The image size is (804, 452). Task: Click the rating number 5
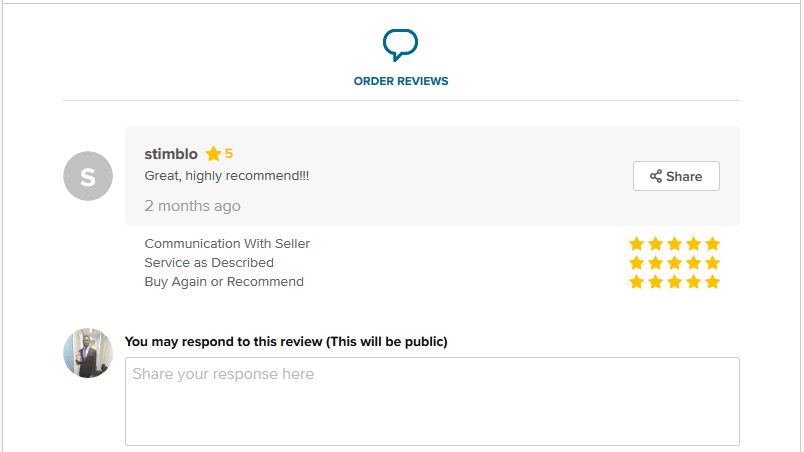229,153
